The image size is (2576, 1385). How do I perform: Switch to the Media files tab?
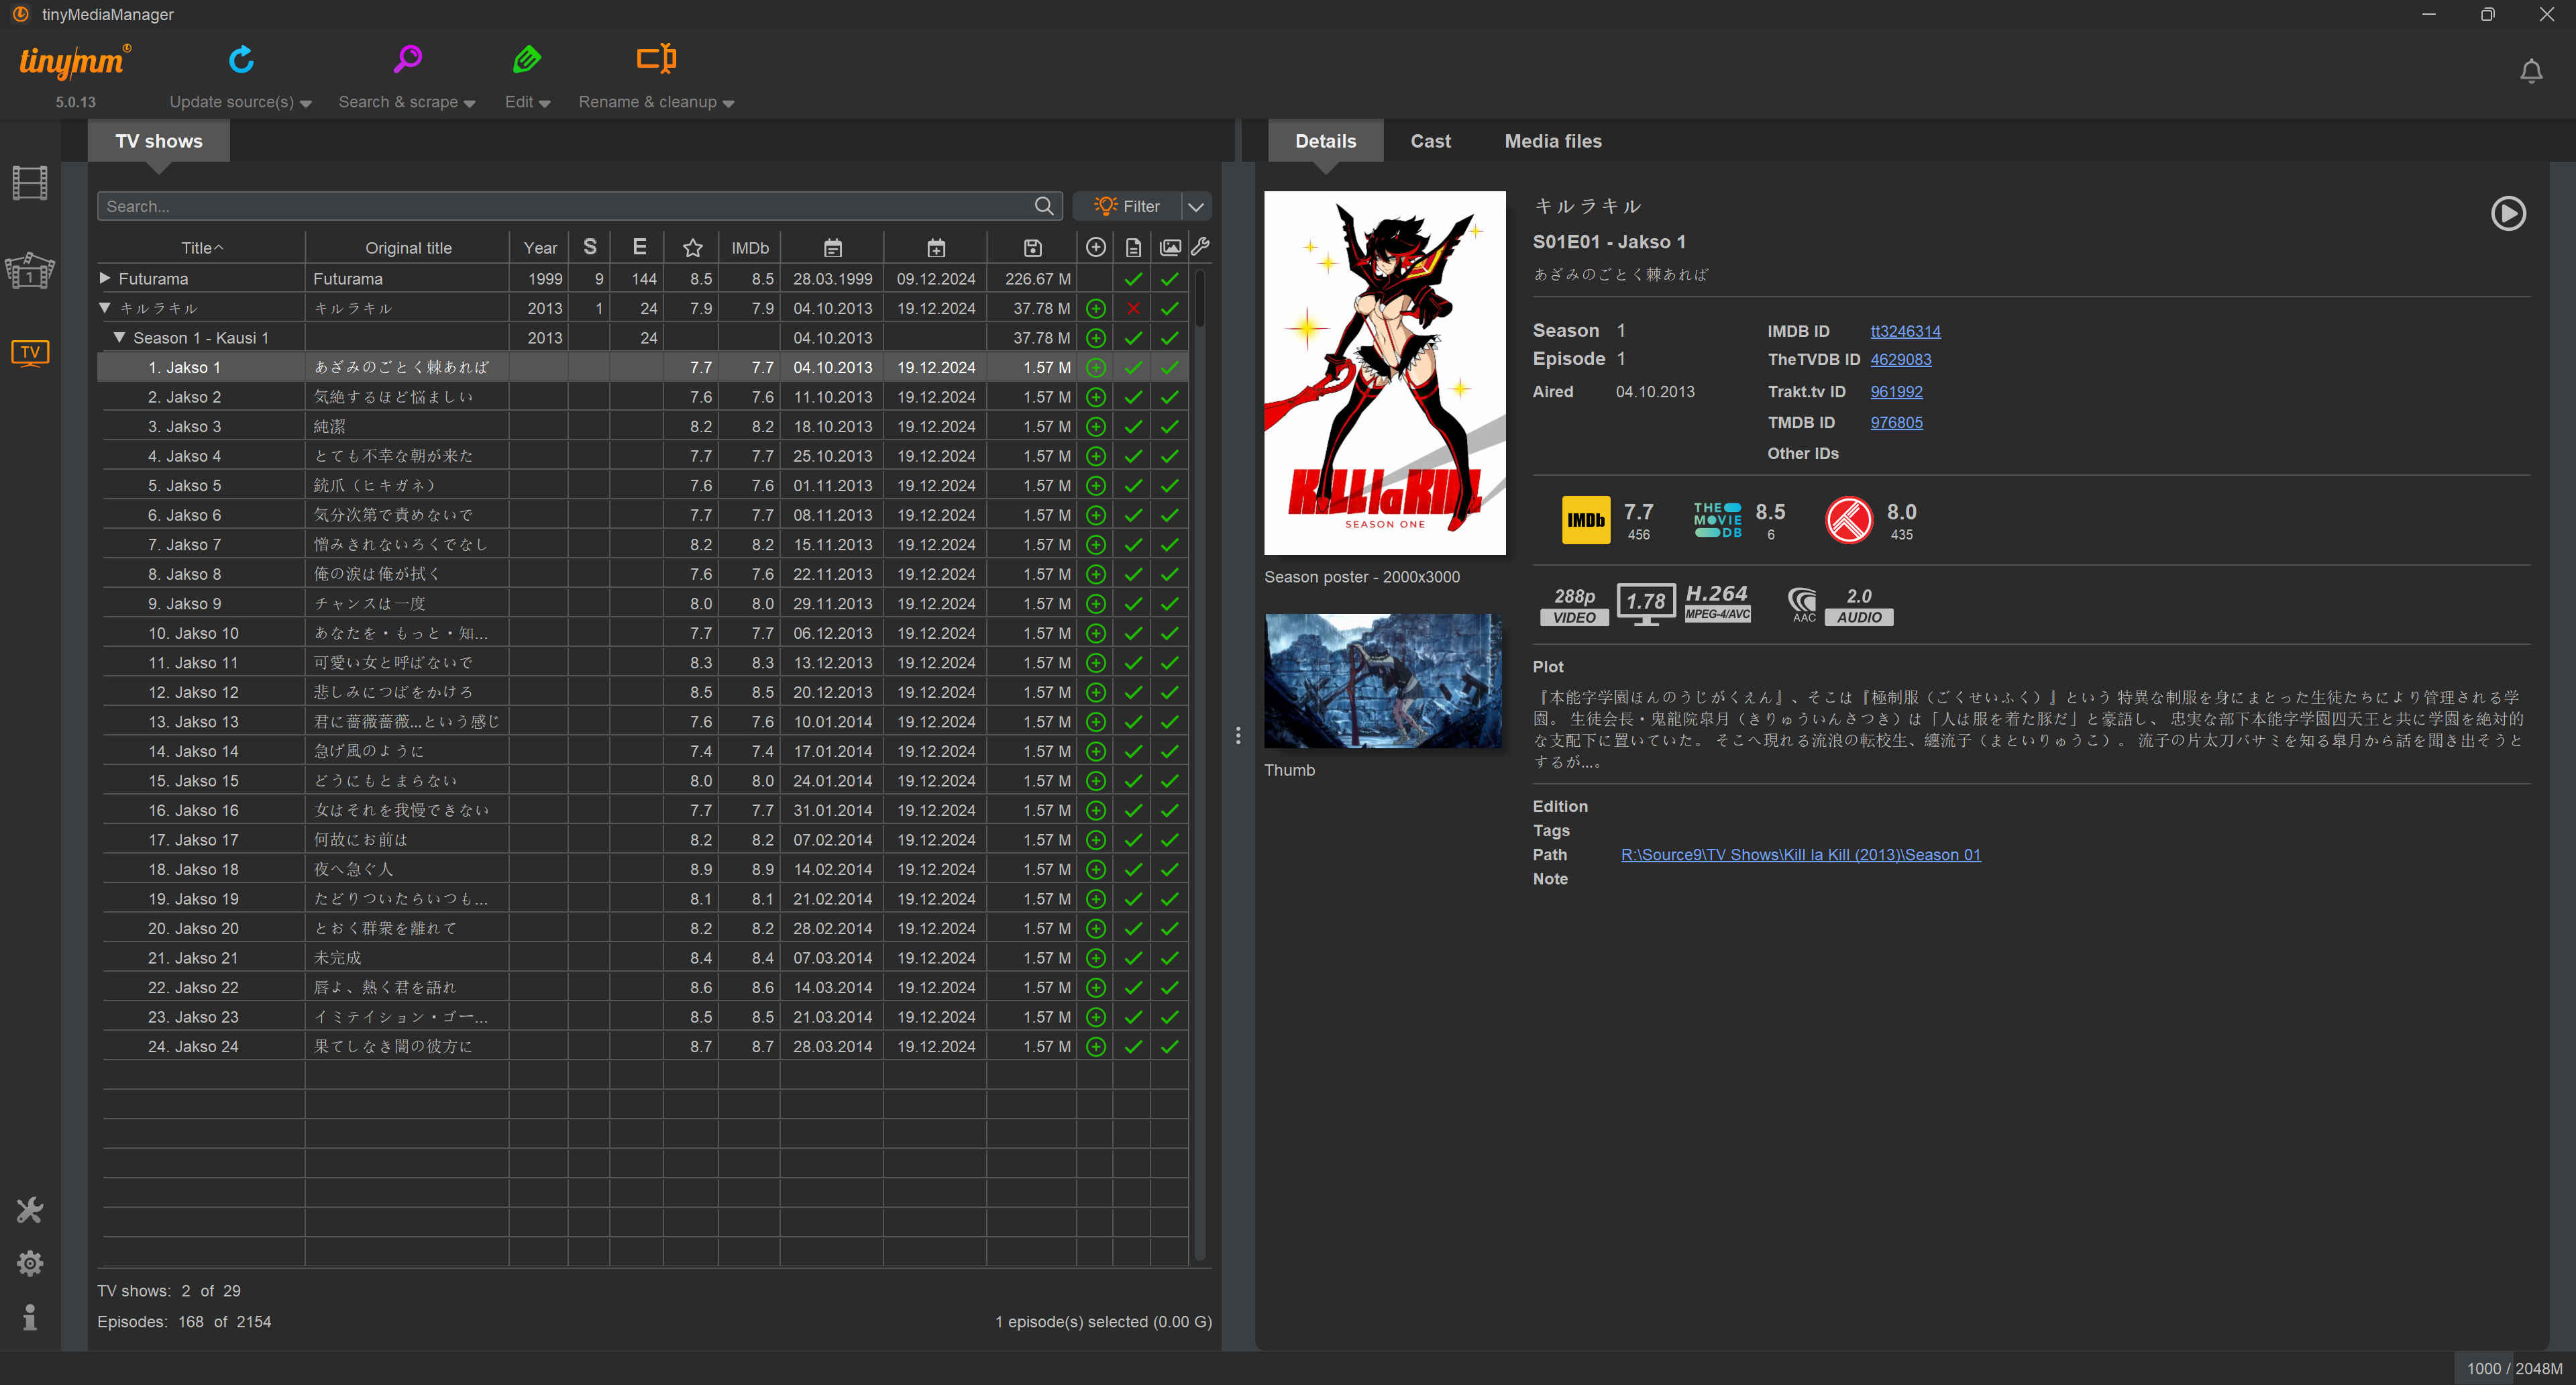1552,141
